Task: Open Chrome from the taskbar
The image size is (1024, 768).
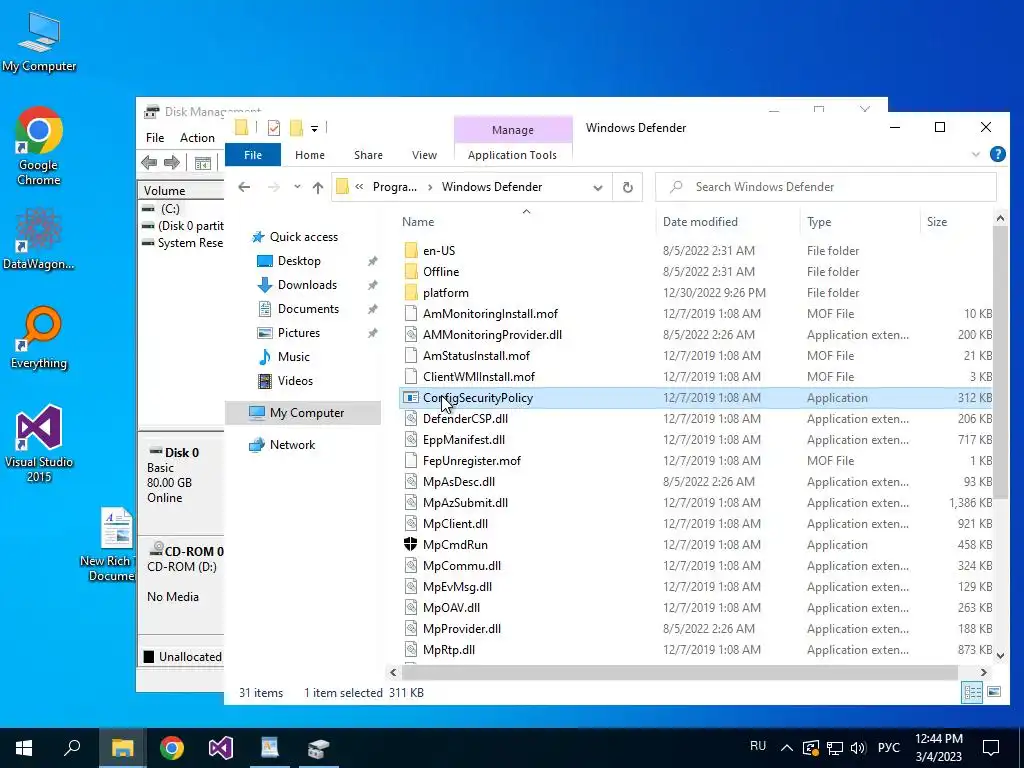Action: [171, 747]
